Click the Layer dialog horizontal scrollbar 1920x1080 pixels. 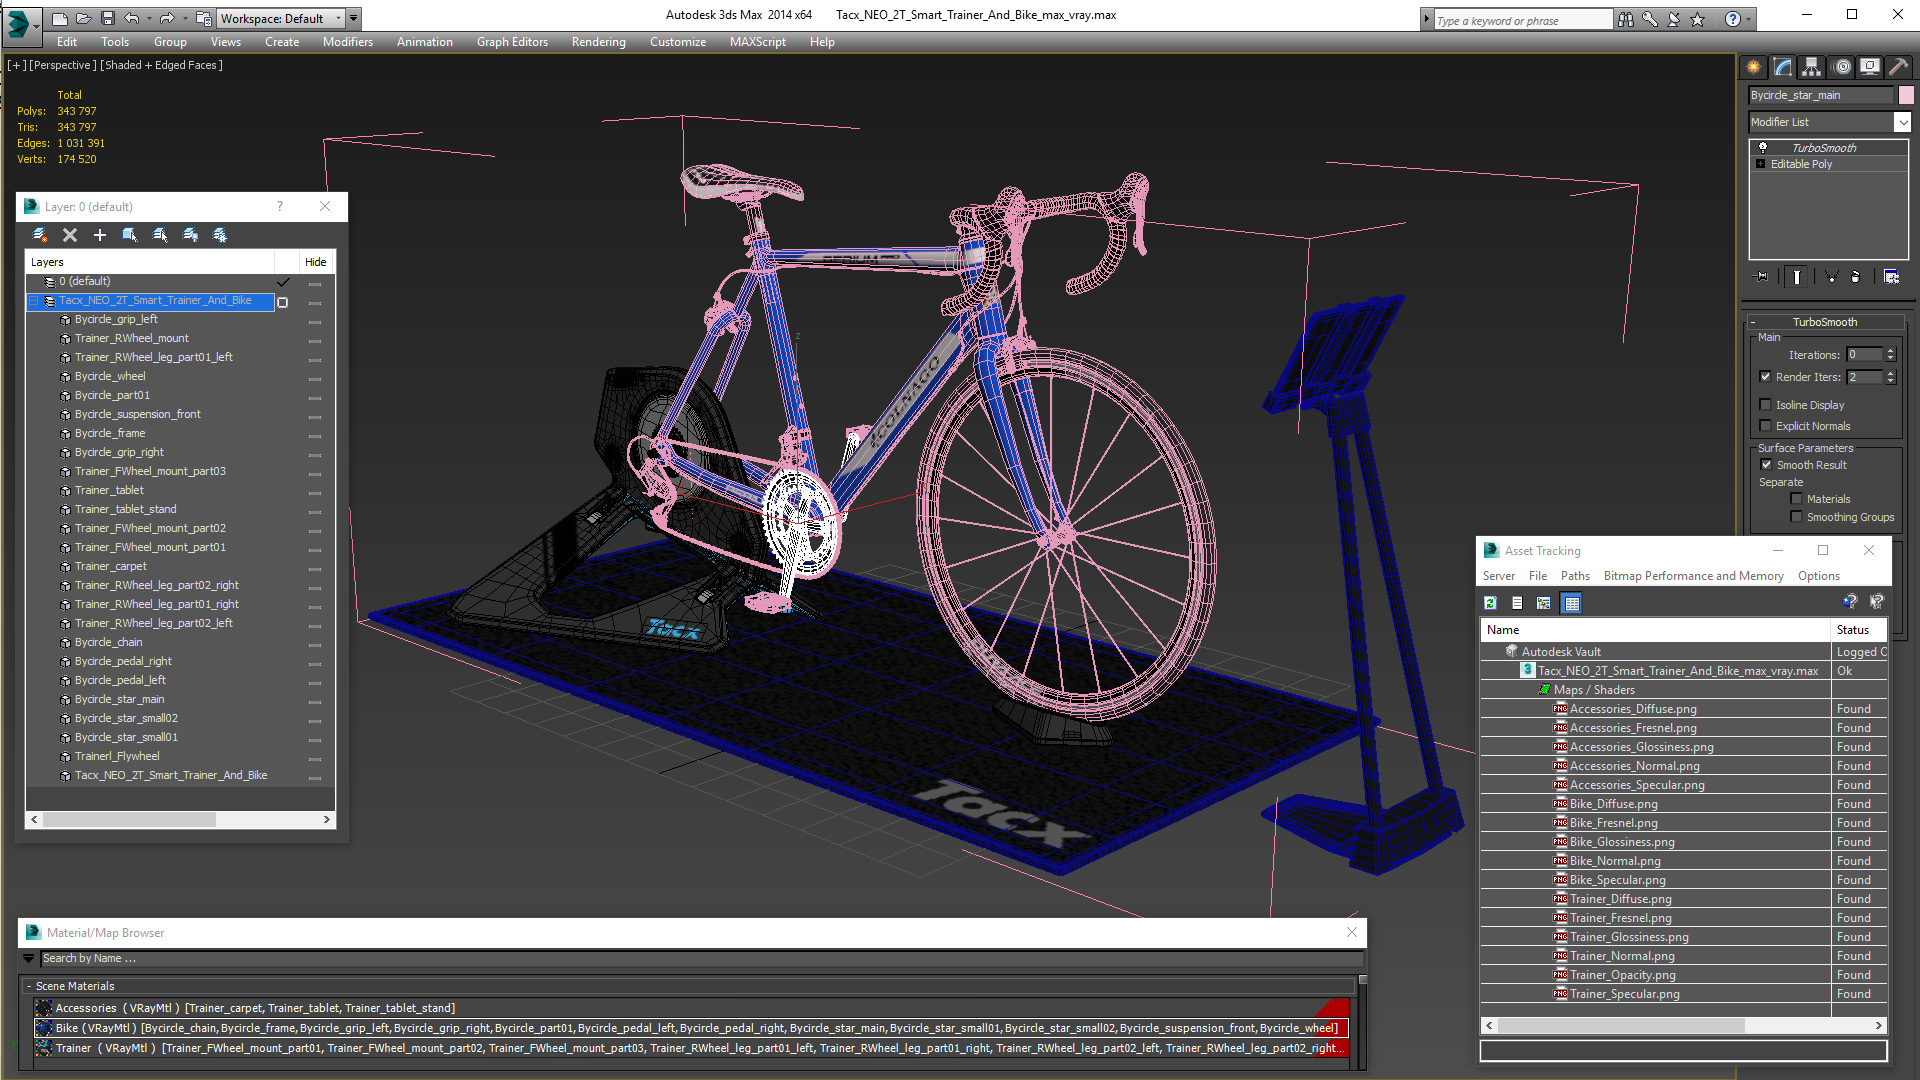pyautogui.click(x=180, y=819)
